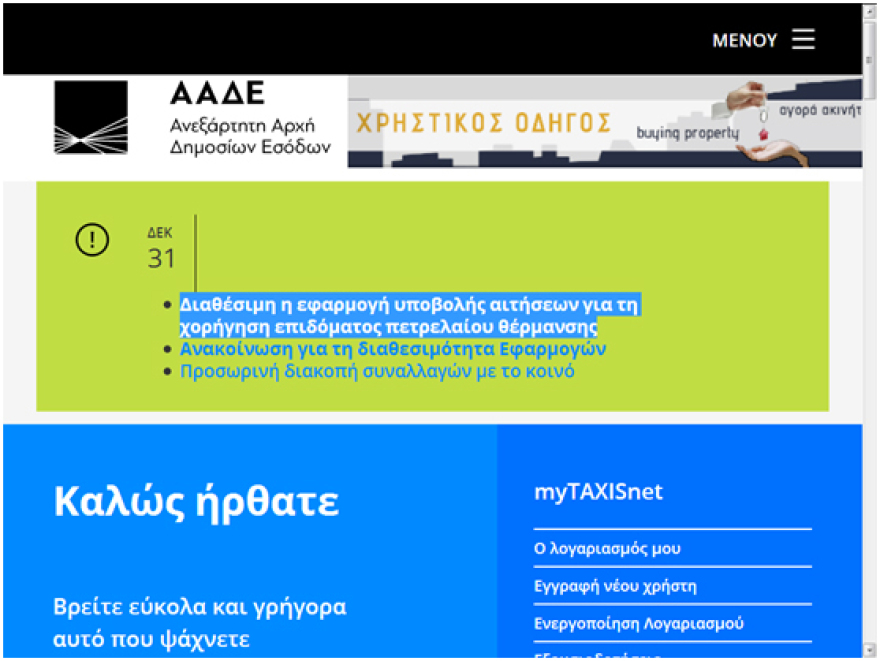880x661 pixels.
Task: Open Ο λογαριασμός μου in myTAXISnet
Action: coord(607,548)
